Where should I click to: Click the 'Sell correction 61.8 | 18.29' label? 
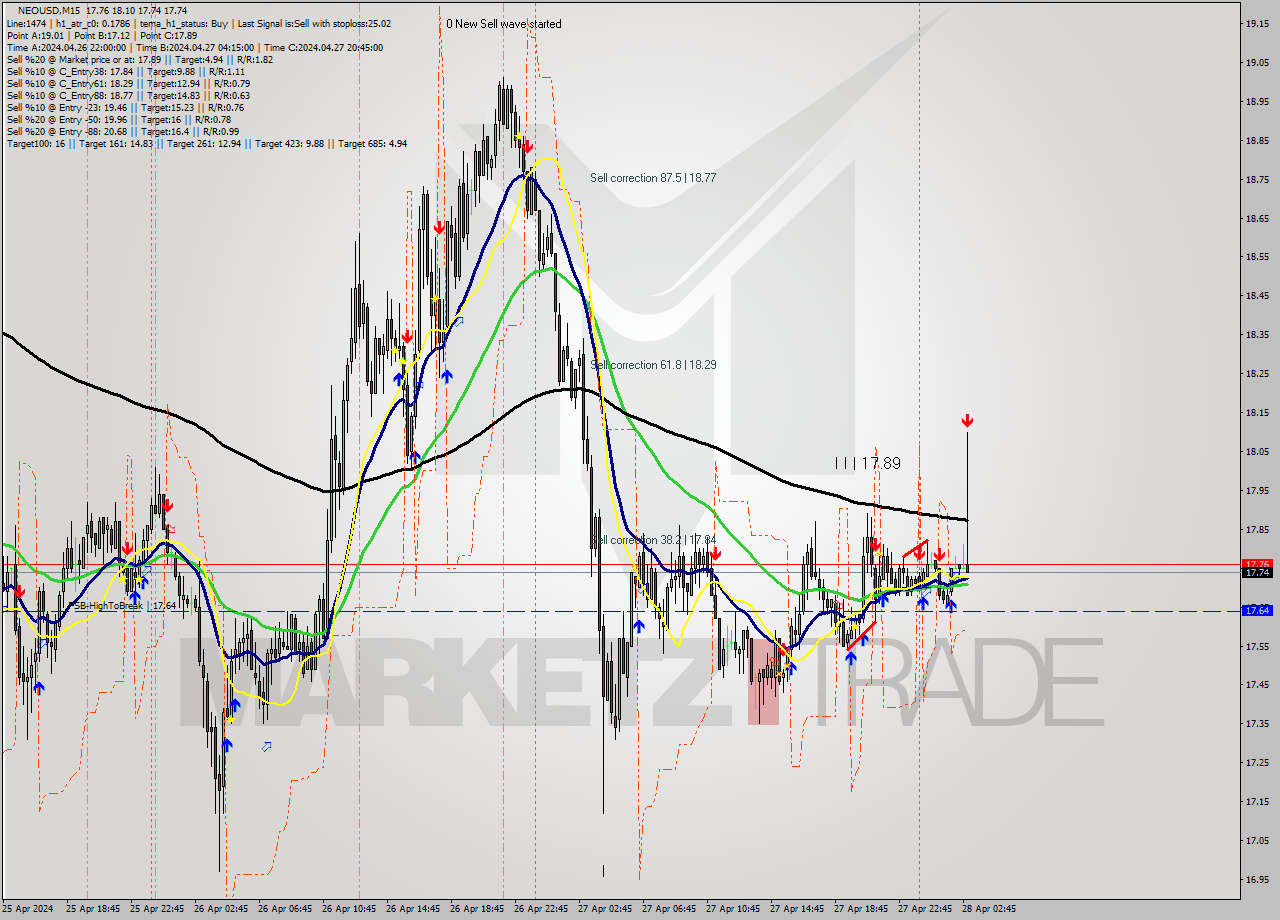652,365
